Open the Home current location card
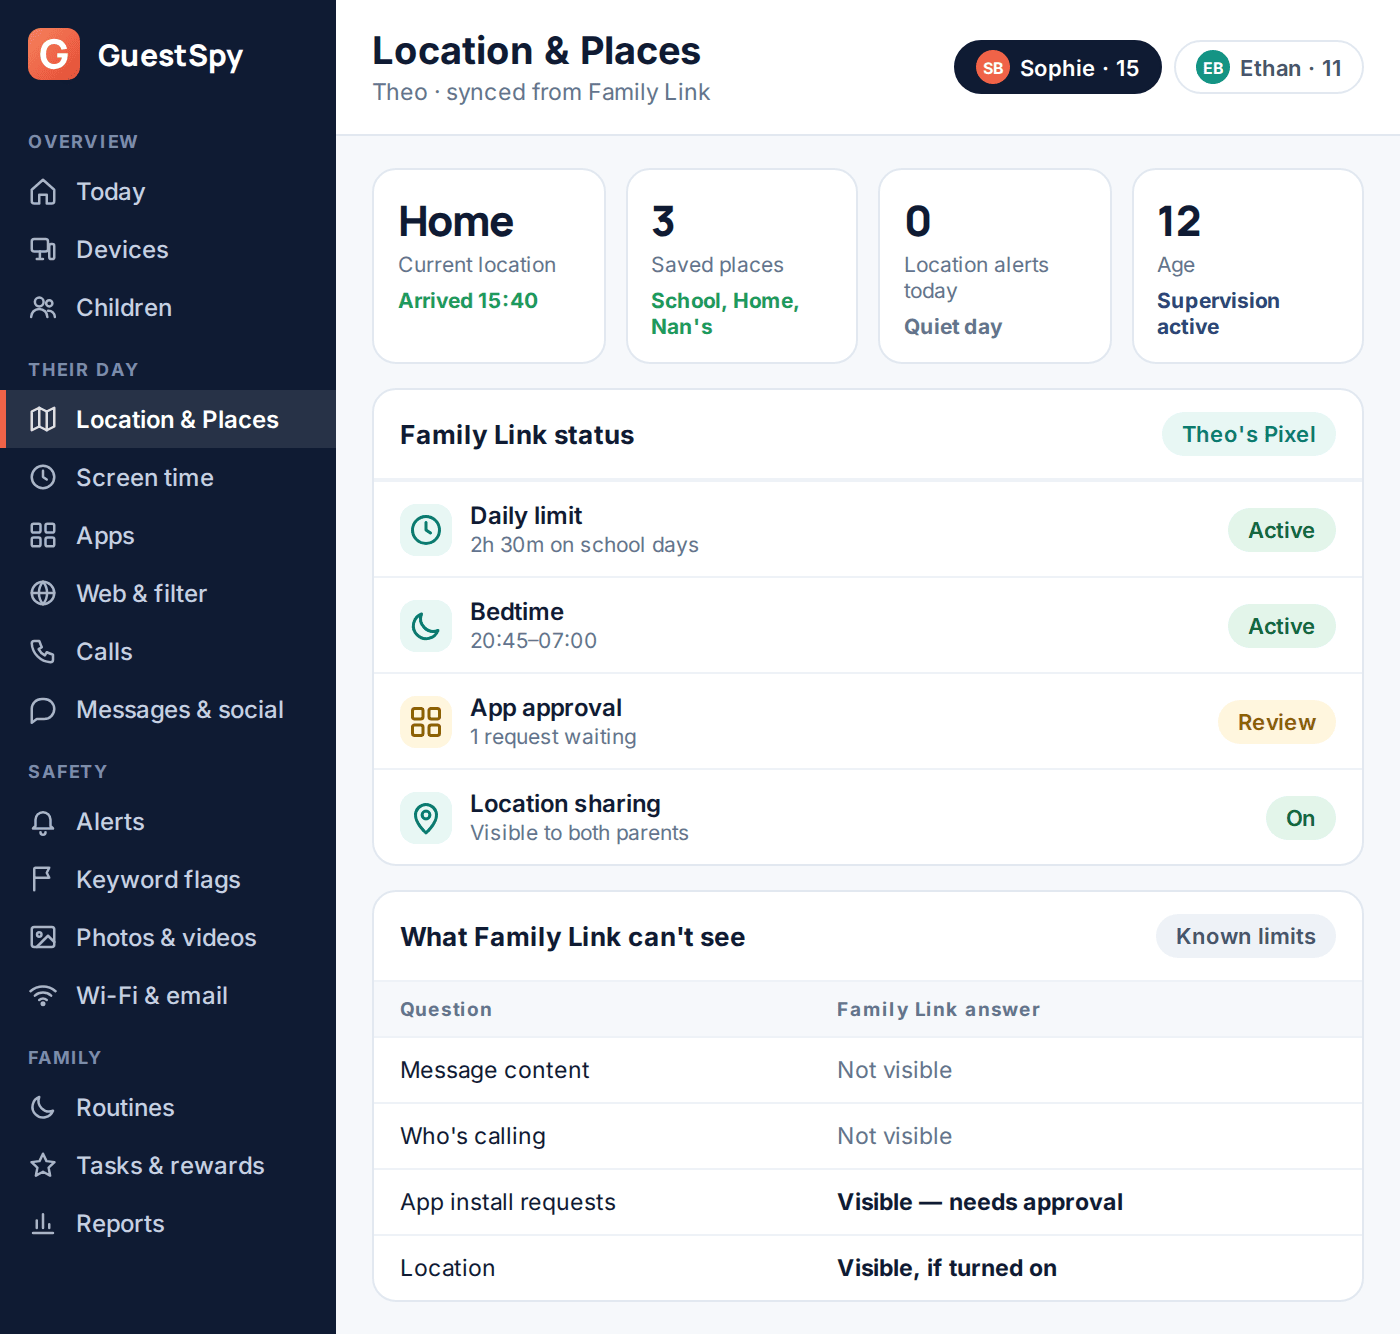 point(489,266)
